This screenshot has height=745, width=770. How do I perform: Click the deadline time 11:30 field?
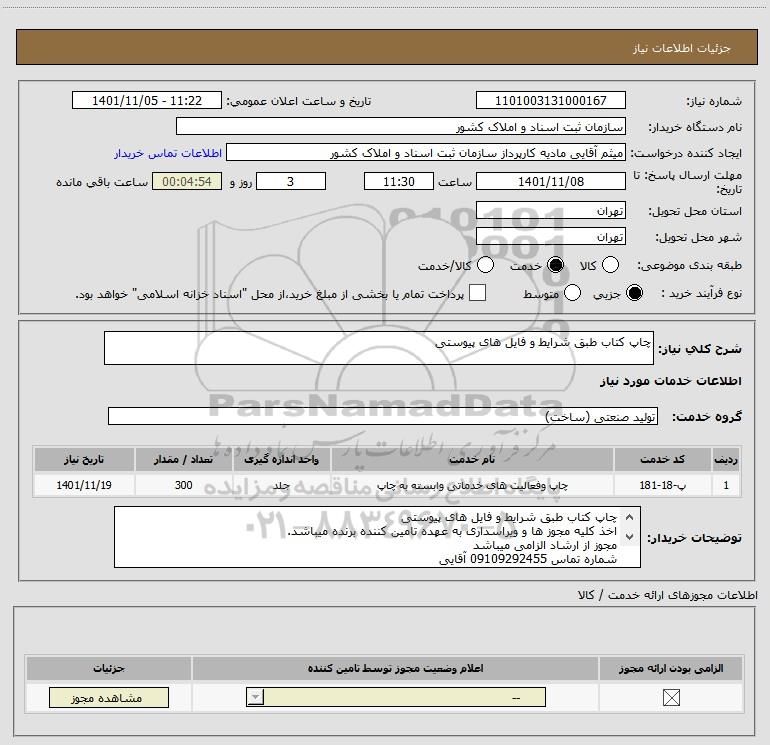(399, 181)
